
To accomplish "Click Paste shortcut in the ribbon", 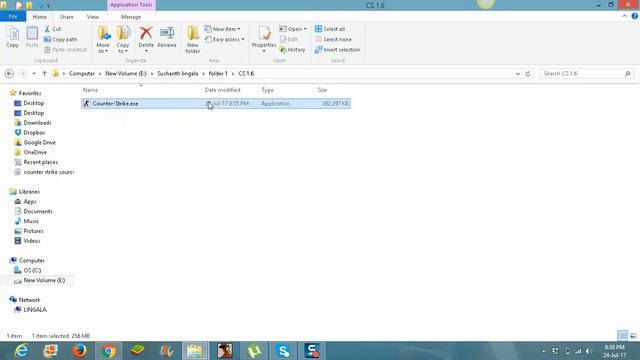I will pyautogui.click(x=65, y=50).
